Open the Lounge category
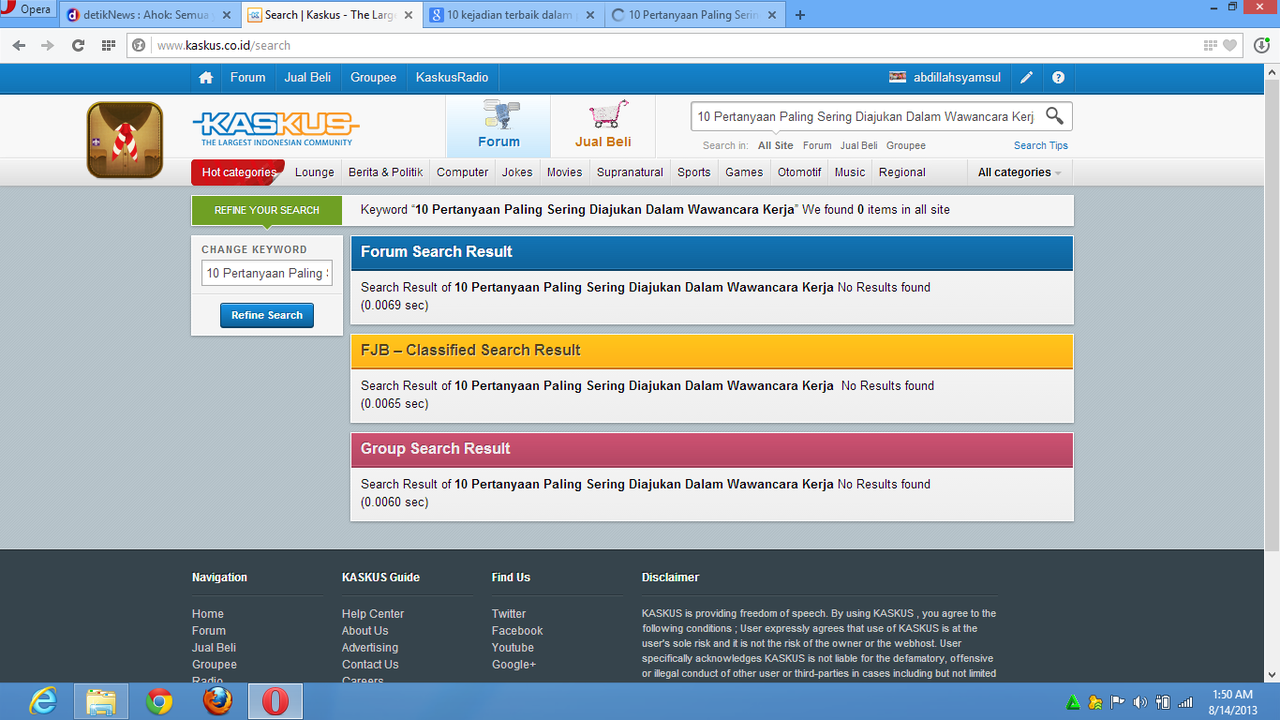 point(315,172)
